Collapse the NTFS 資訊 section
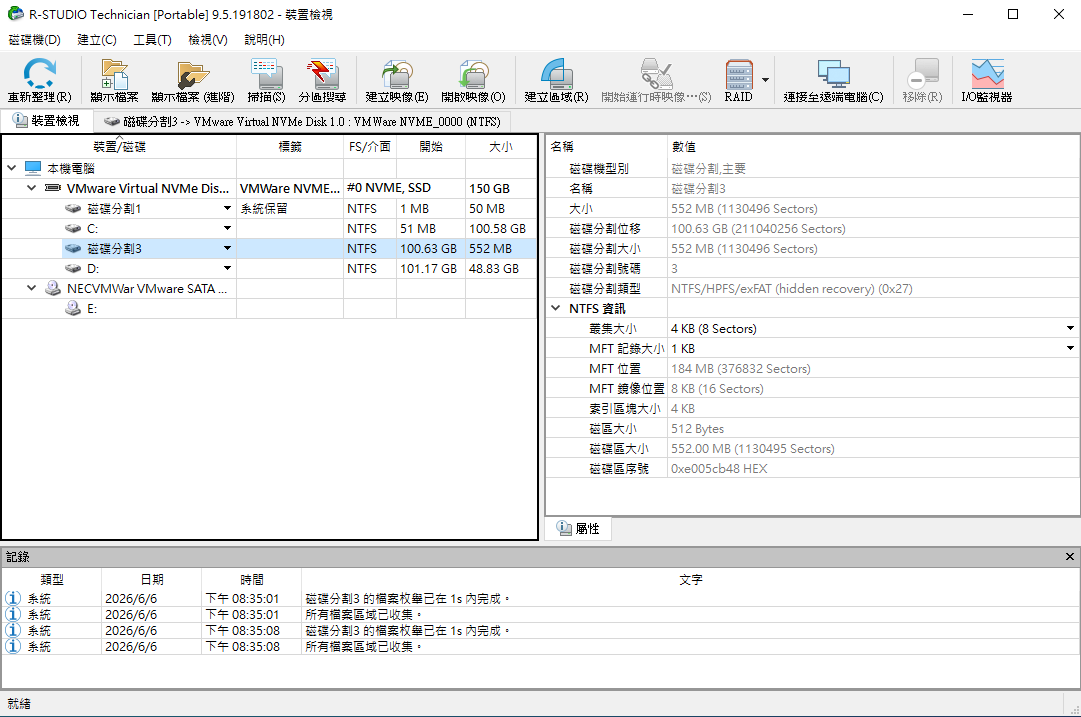The height and width of the screenshot is (717, 1081). [x=556, y=308]
